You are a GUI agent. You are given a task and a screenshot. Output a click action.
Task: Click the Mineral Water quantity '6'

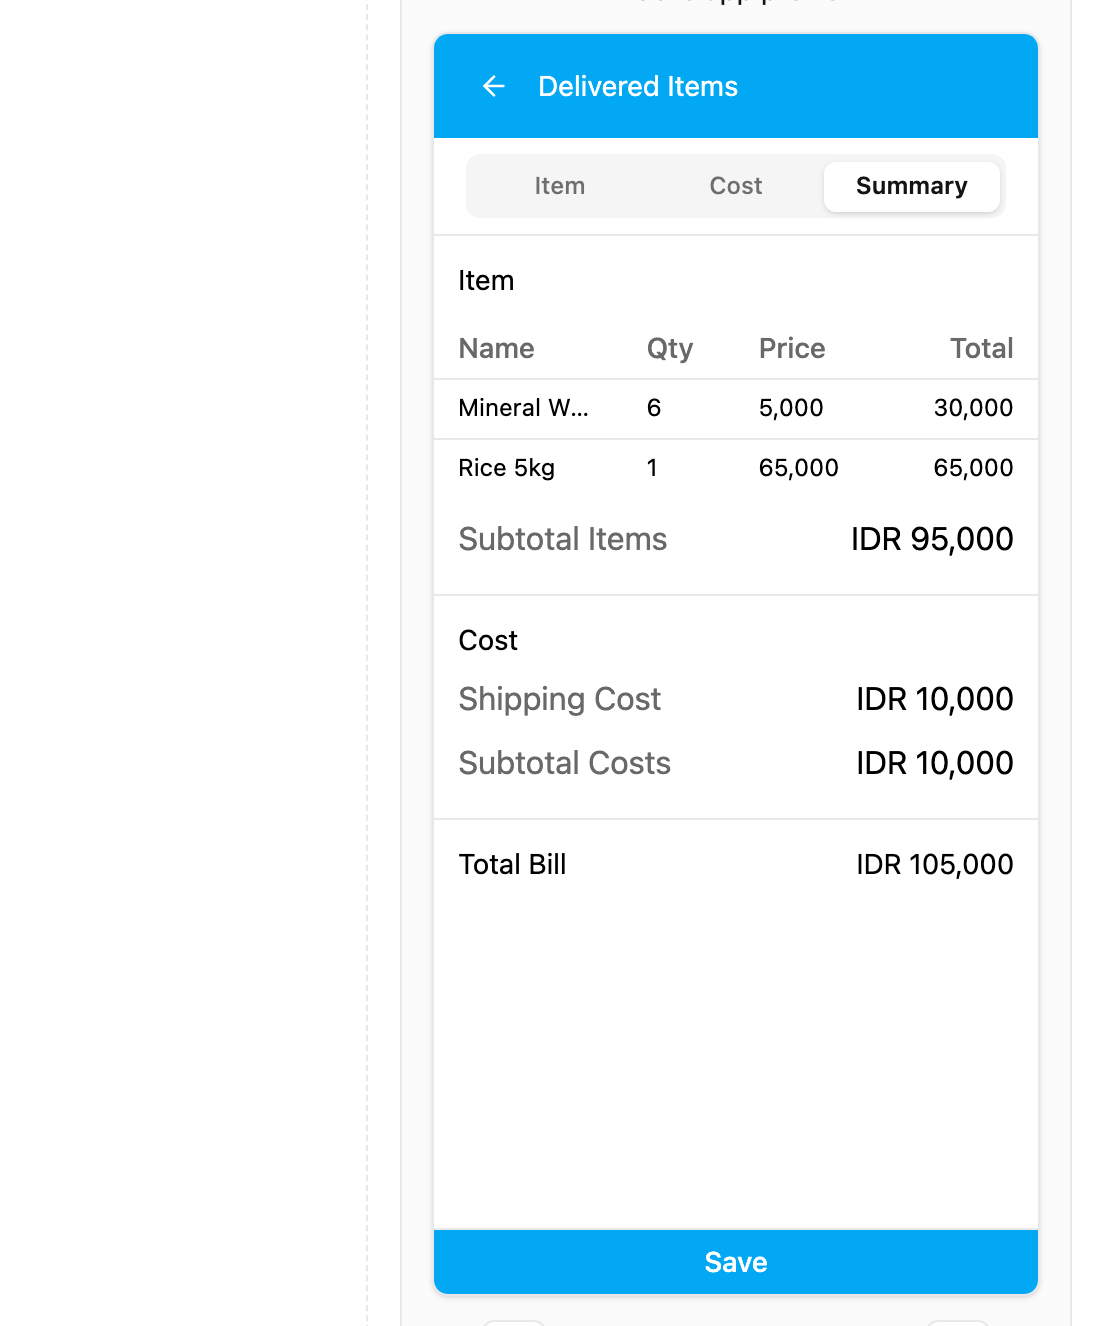coord(654,408)
